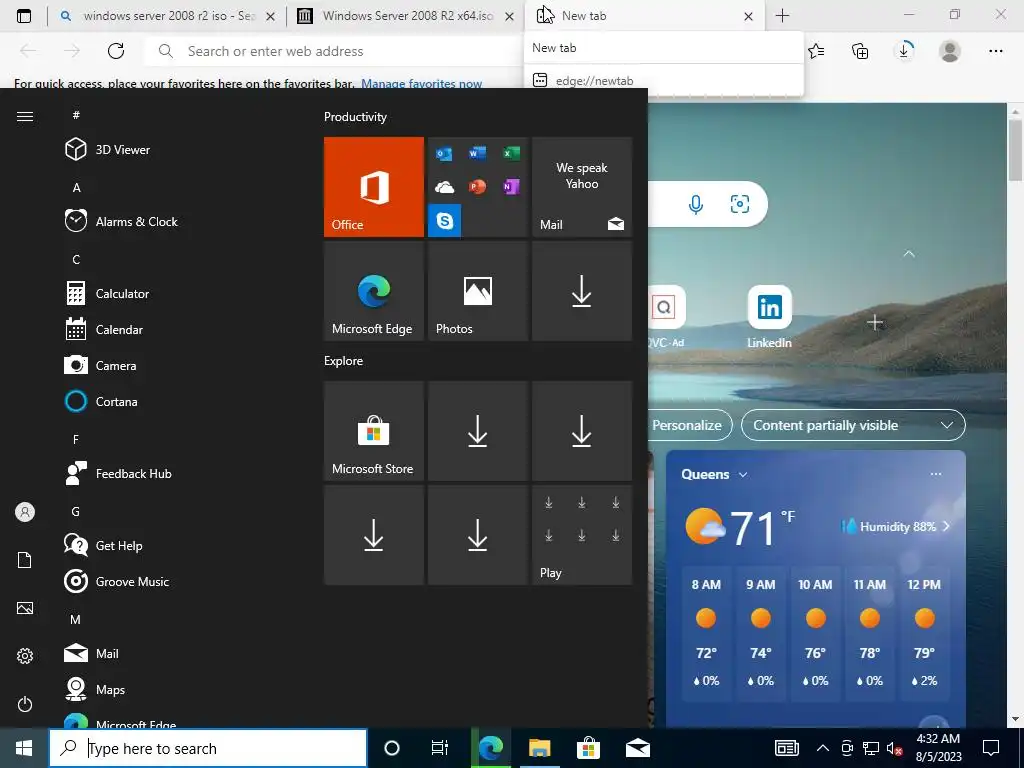Open the Office apps folder tile with Skype

click(x=477, y=187)
